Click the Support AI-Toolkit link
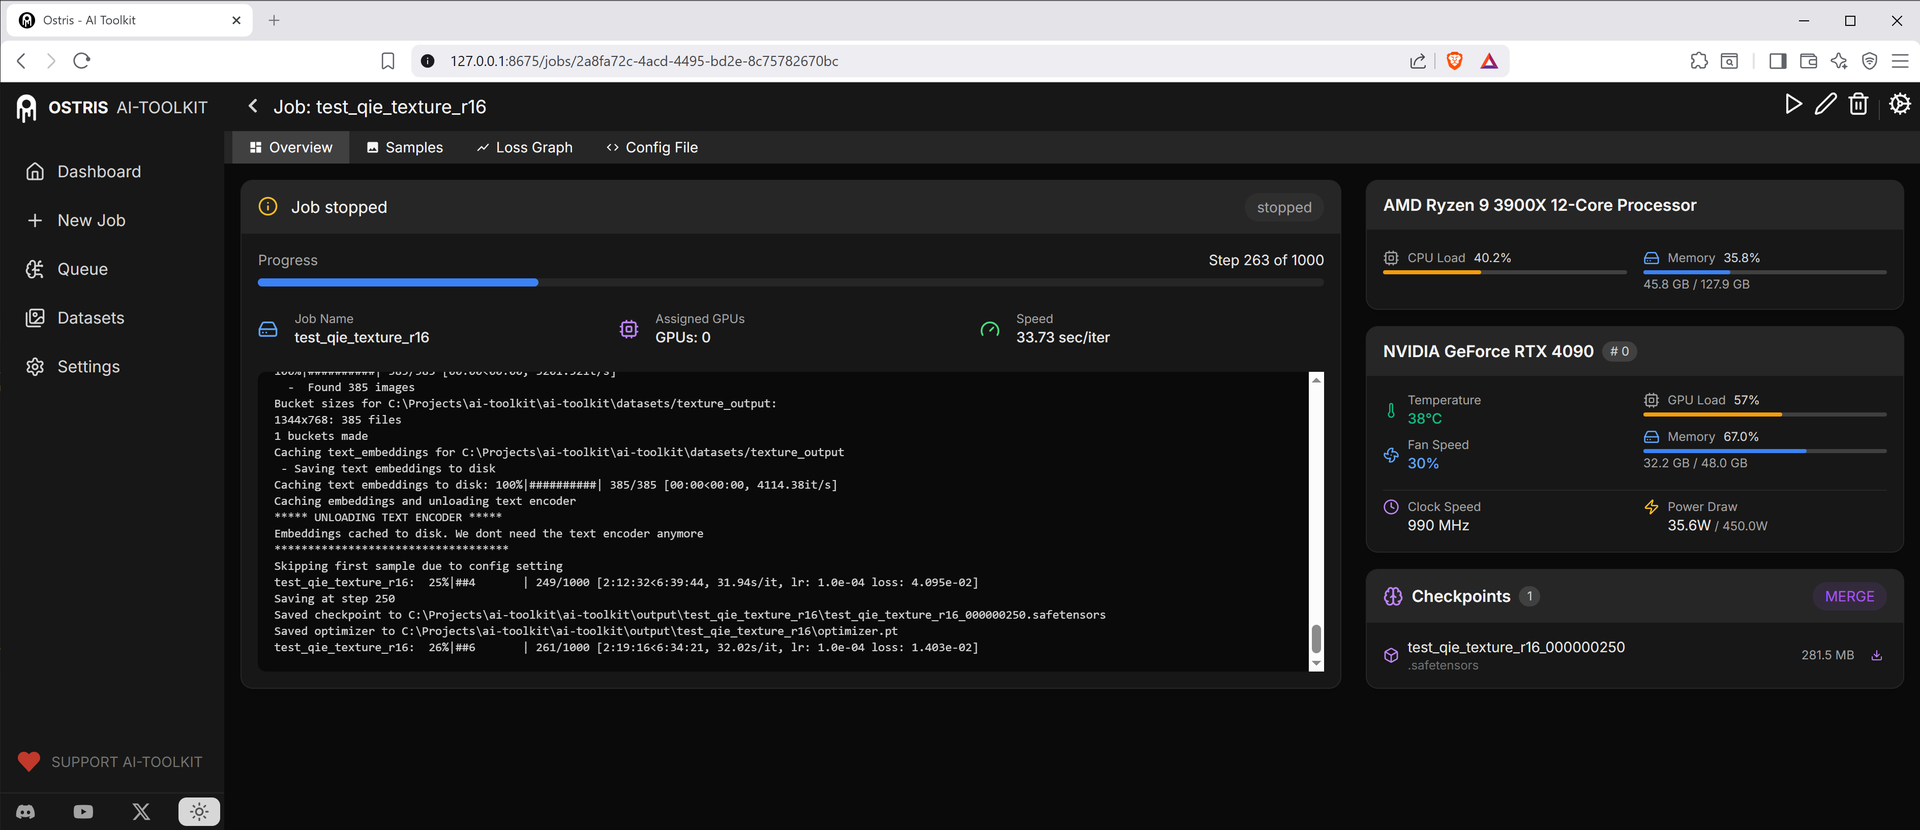Viewport: 1920px width, 830px height. (x=111, y=762)
